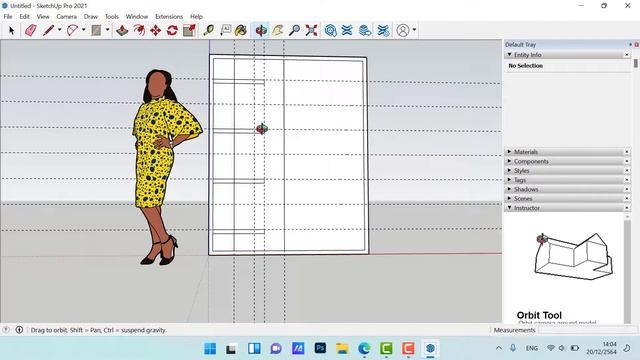This screenshot has height=360, width=640.
Task: Open the Windows Start menu
Action: pos(210,349)
